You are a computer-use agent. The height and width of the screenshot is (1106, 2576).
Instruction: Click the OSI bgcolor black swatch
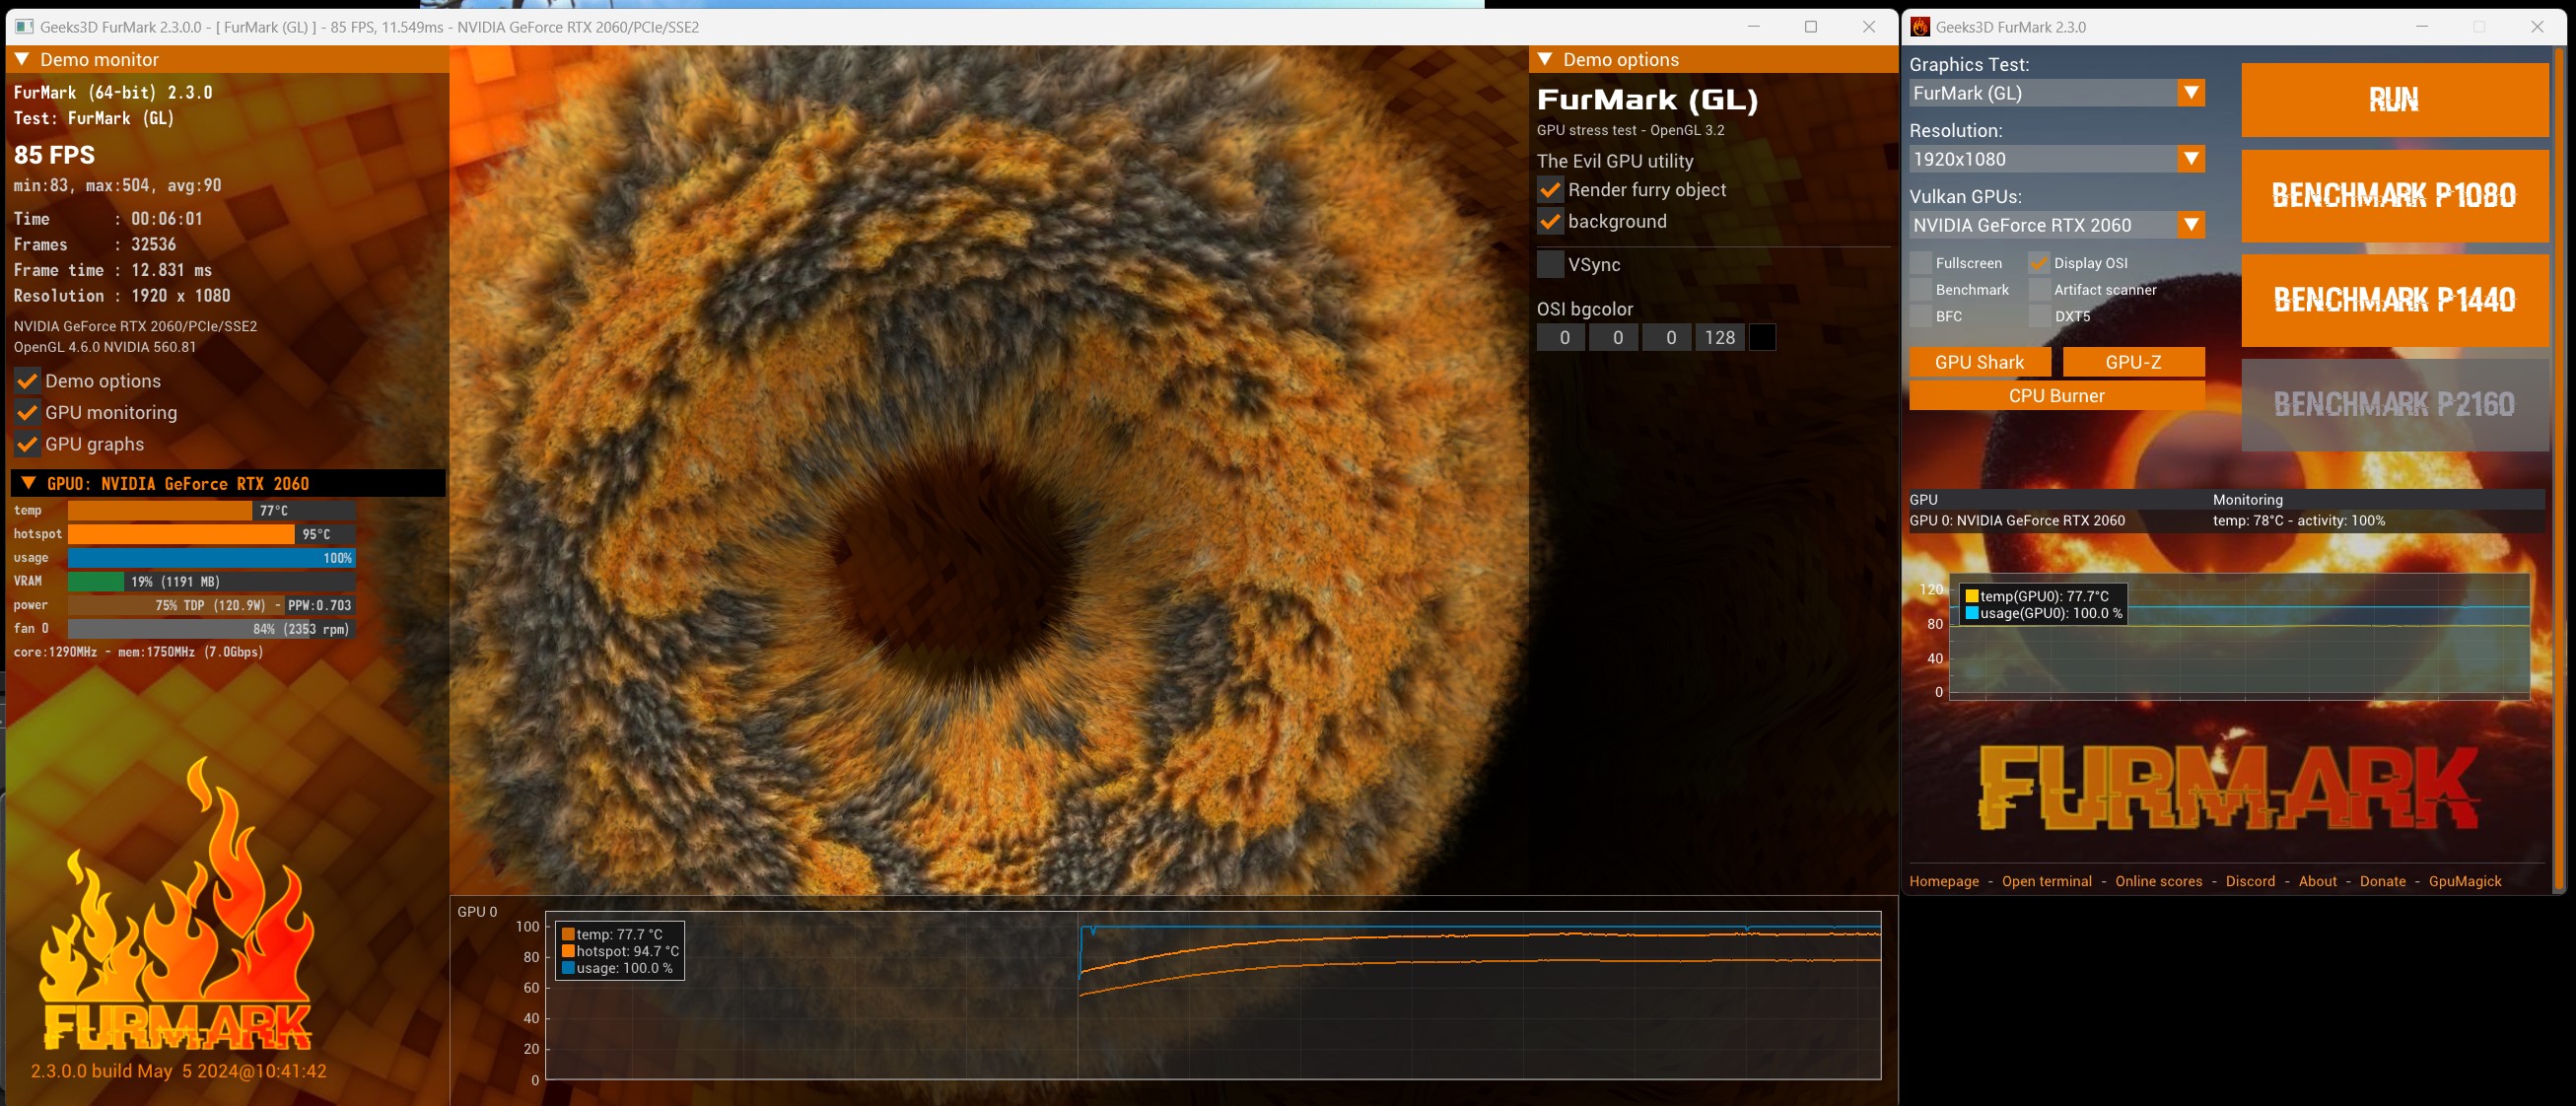coord(1763,338)
